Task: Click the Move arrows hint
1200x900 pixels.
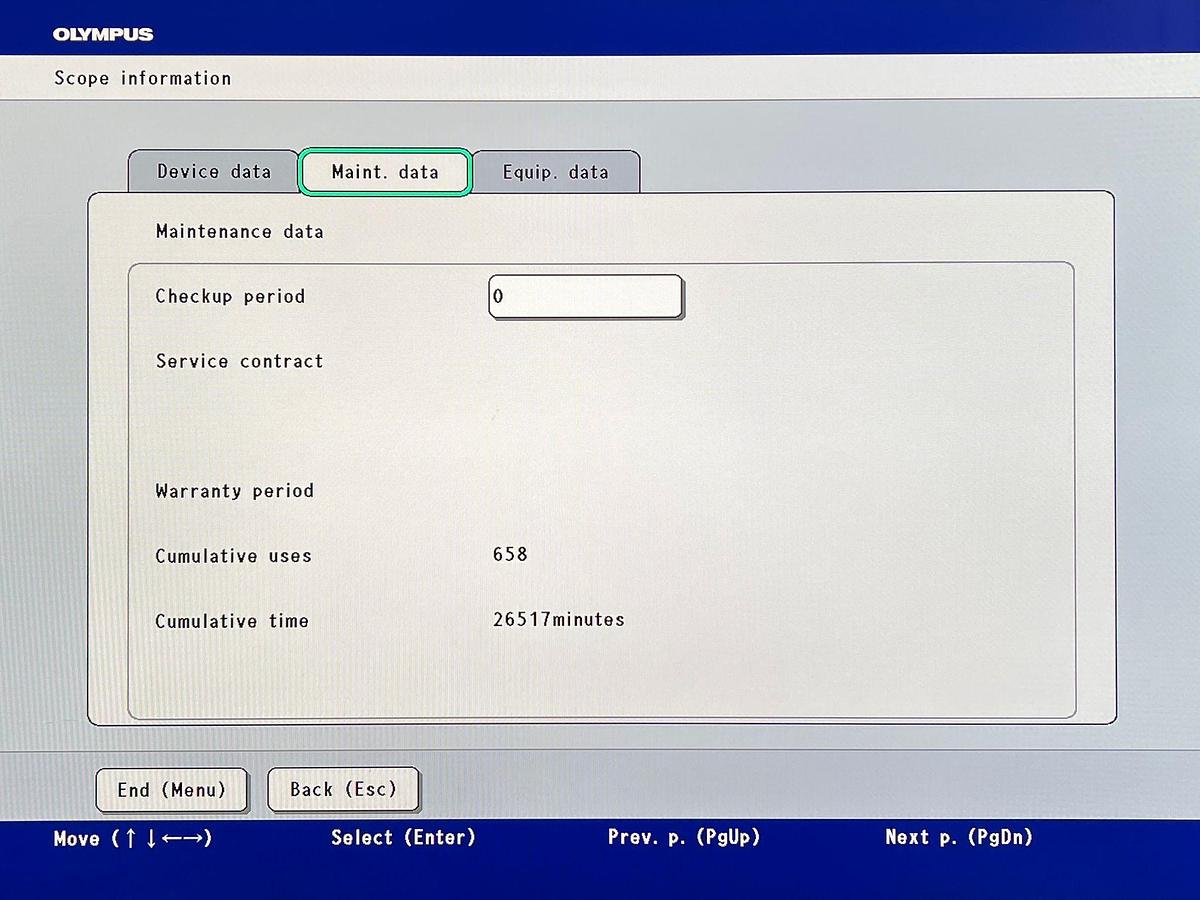Action: click(133, 838)
